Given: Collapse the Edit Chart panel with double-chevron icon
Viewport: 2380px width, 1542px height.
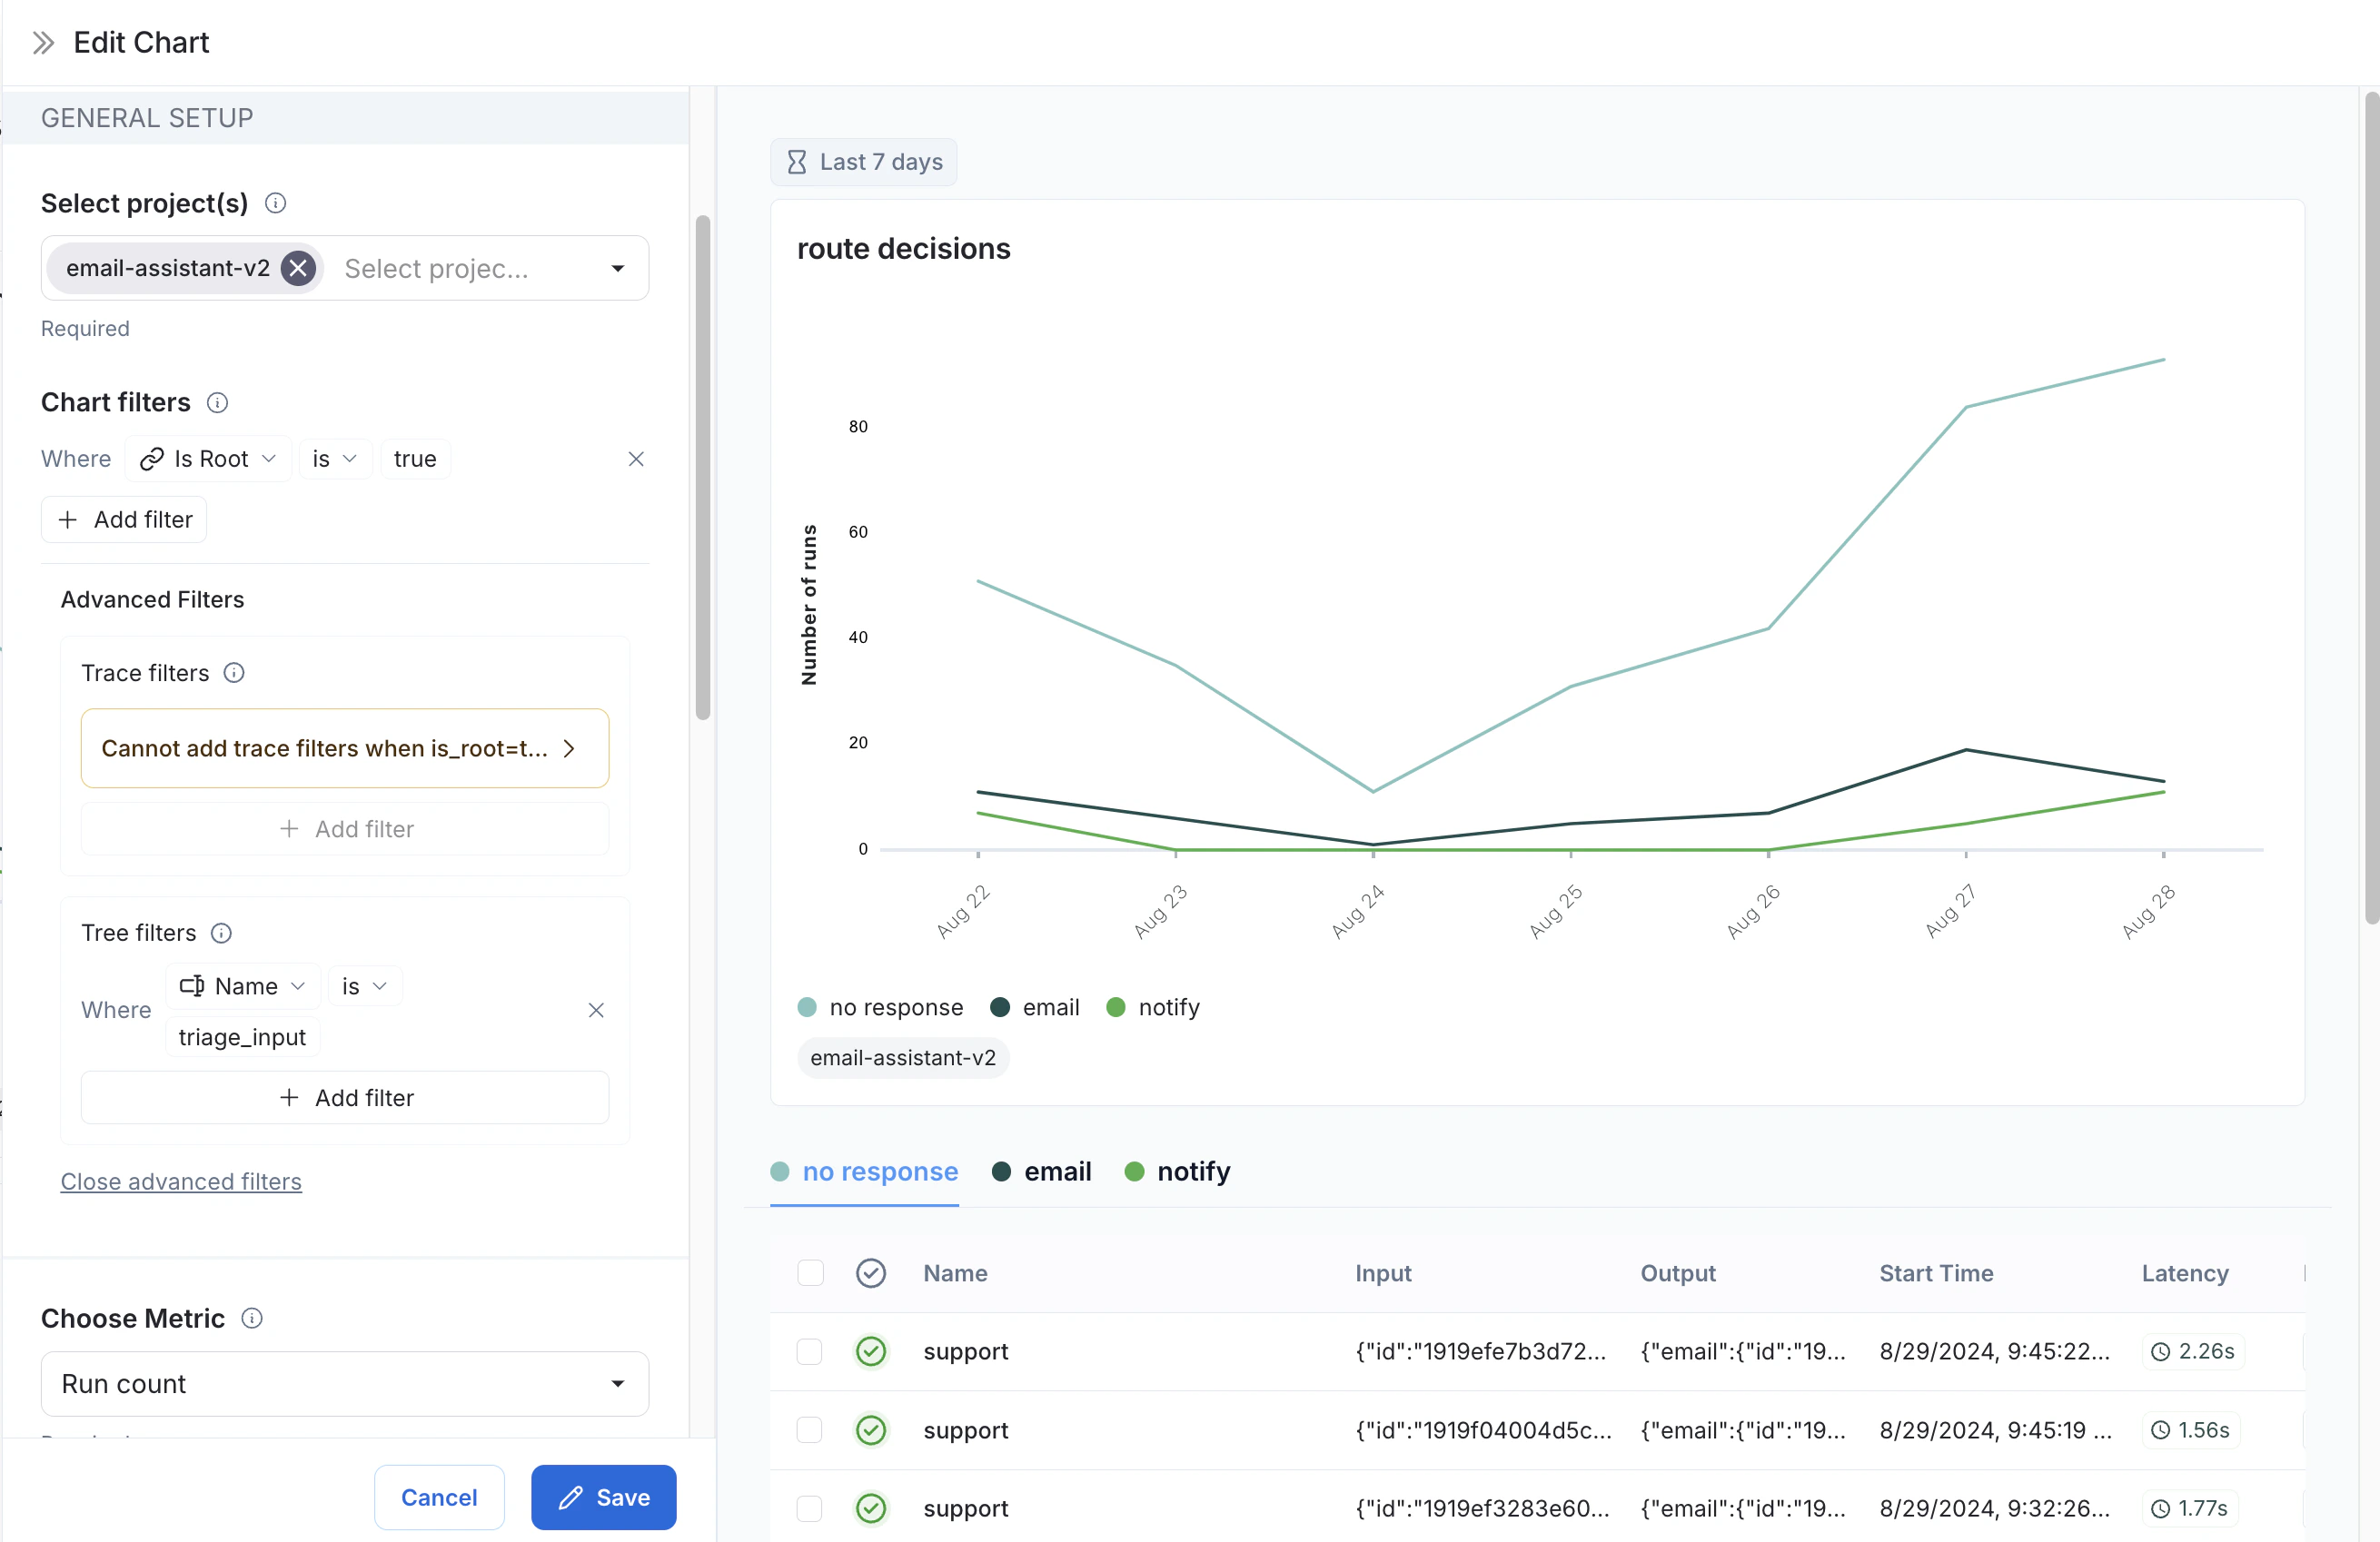Looking at the screenshot, I should click(43, 42).
